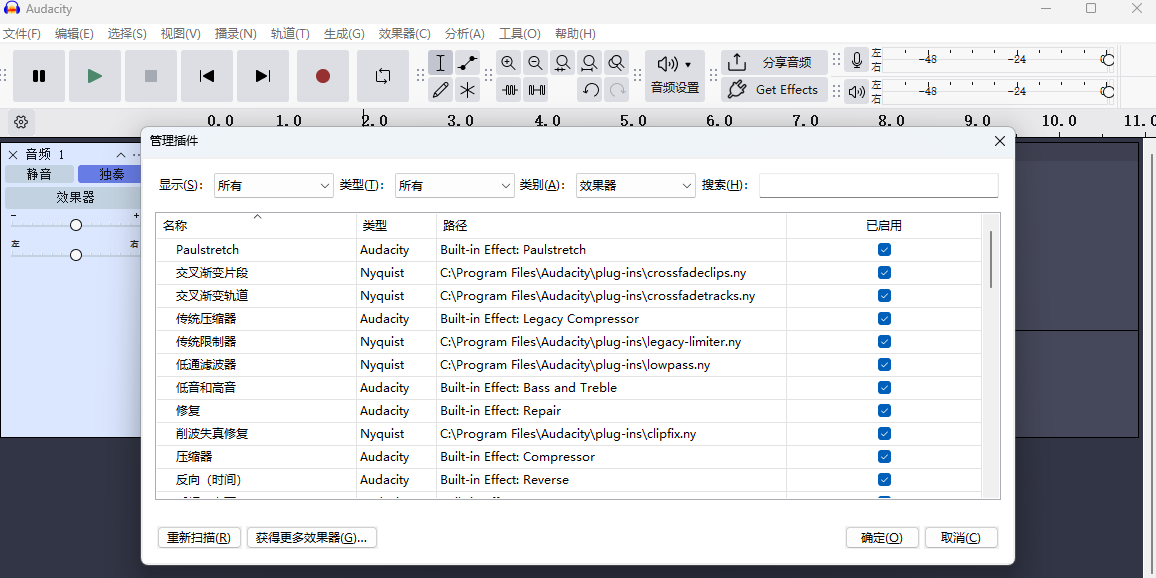Click 确定 to confirm plugins
1156x578 pixels.
(881, 538)
